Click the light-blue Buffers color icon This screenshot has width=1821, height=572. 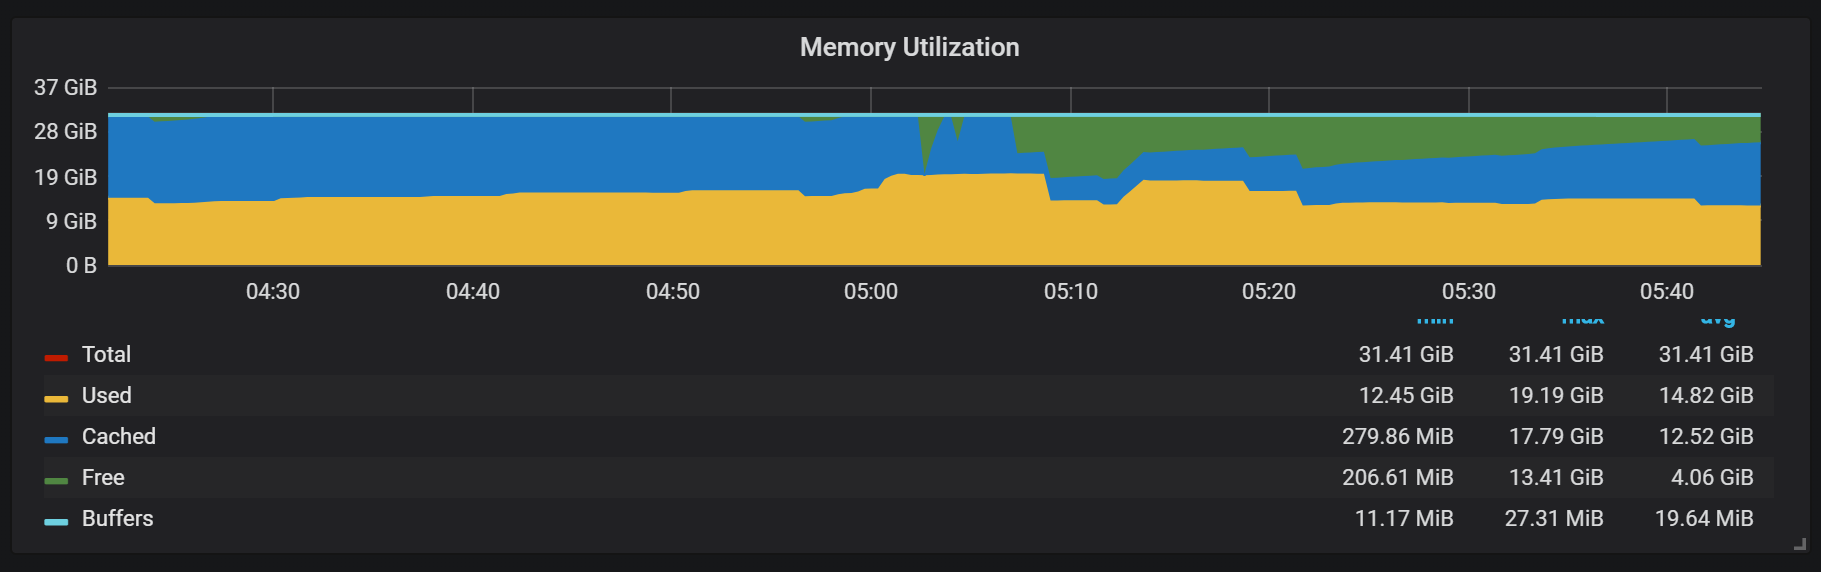[x=56, y=521]
